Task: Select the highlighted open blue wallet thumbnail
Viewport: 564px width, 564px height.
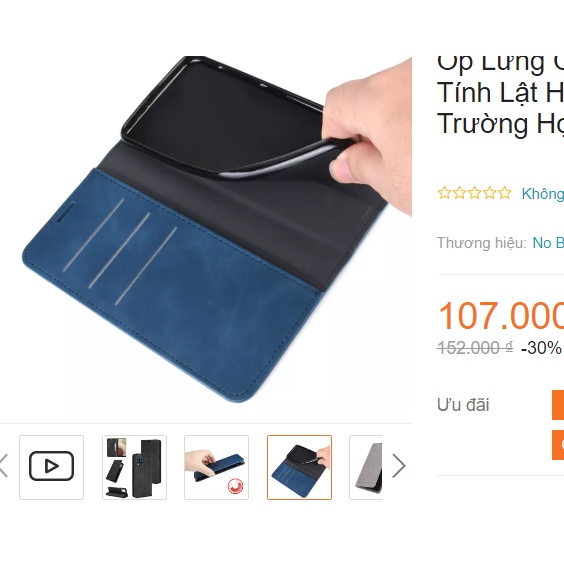Action: [299, 467]
